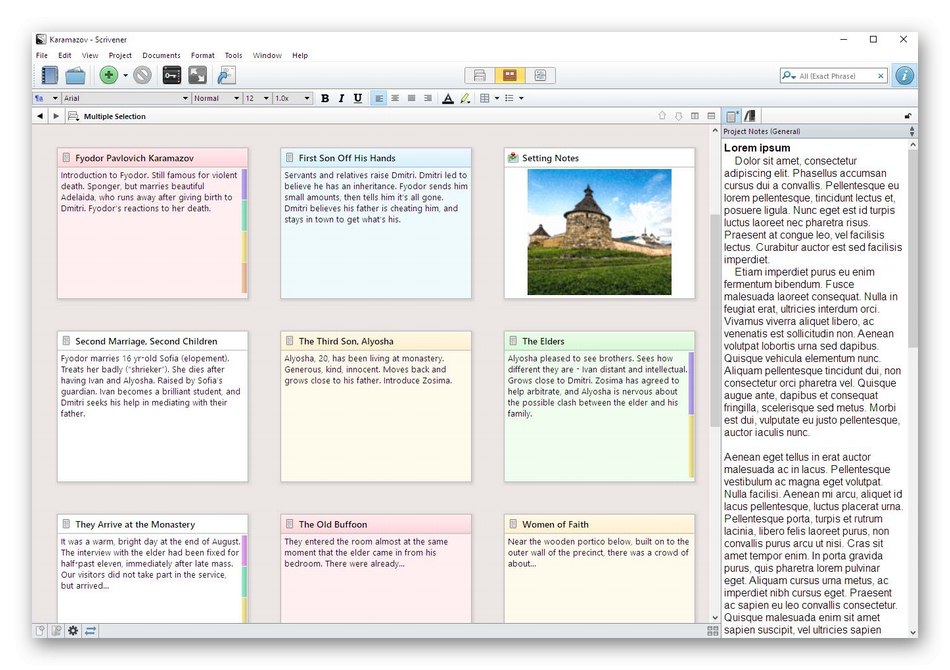The width and height of the screenshot is (950, 670).
Task: Open the 1.0x line spacing dropdown
Action: [x=292, y=98]
